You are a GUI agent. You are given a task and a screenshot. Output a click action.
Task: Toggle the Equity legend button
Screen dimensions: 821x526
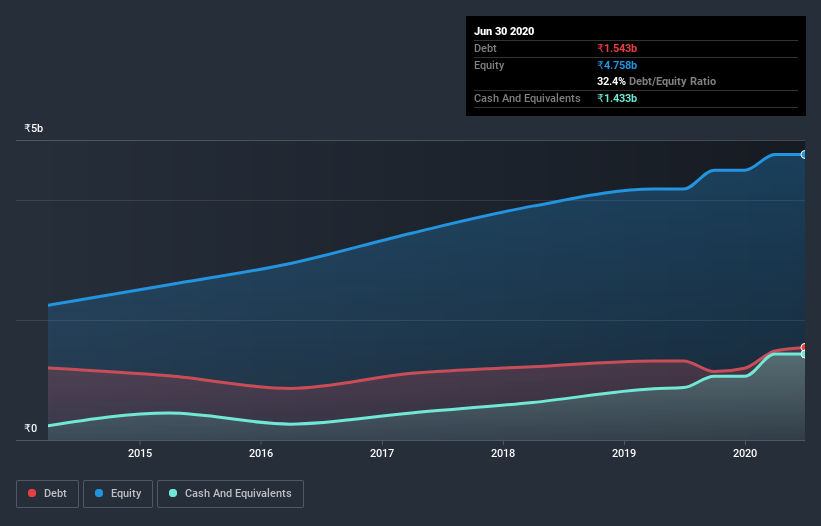pyautogui.click(x=118, y=494)
